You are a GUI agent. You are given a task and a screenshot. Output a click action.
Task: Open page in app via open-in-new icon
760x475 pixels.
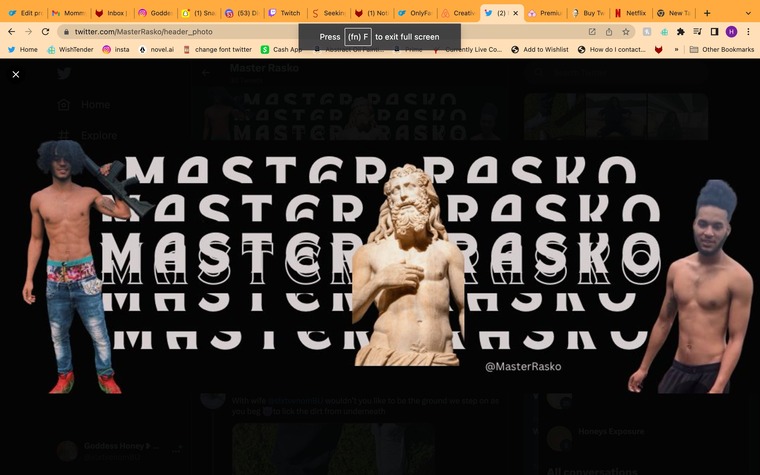coord(592,32)
